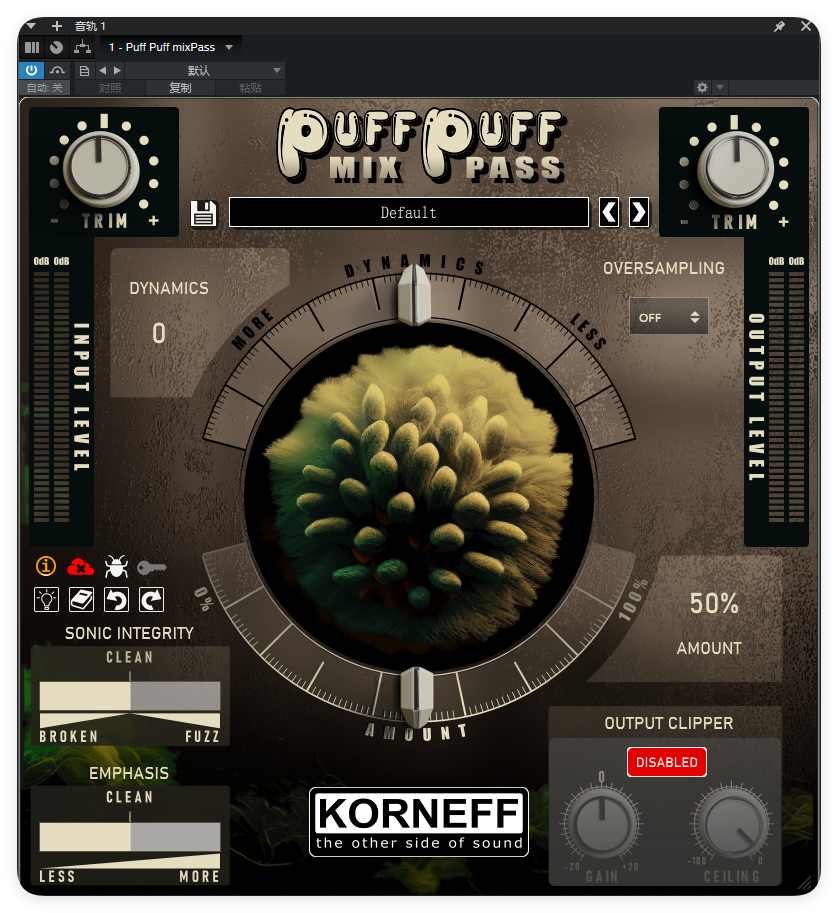This screenshot has height=913, width=838.
Task: Toggle the blue plugin power button
Action: pos(31,70)
